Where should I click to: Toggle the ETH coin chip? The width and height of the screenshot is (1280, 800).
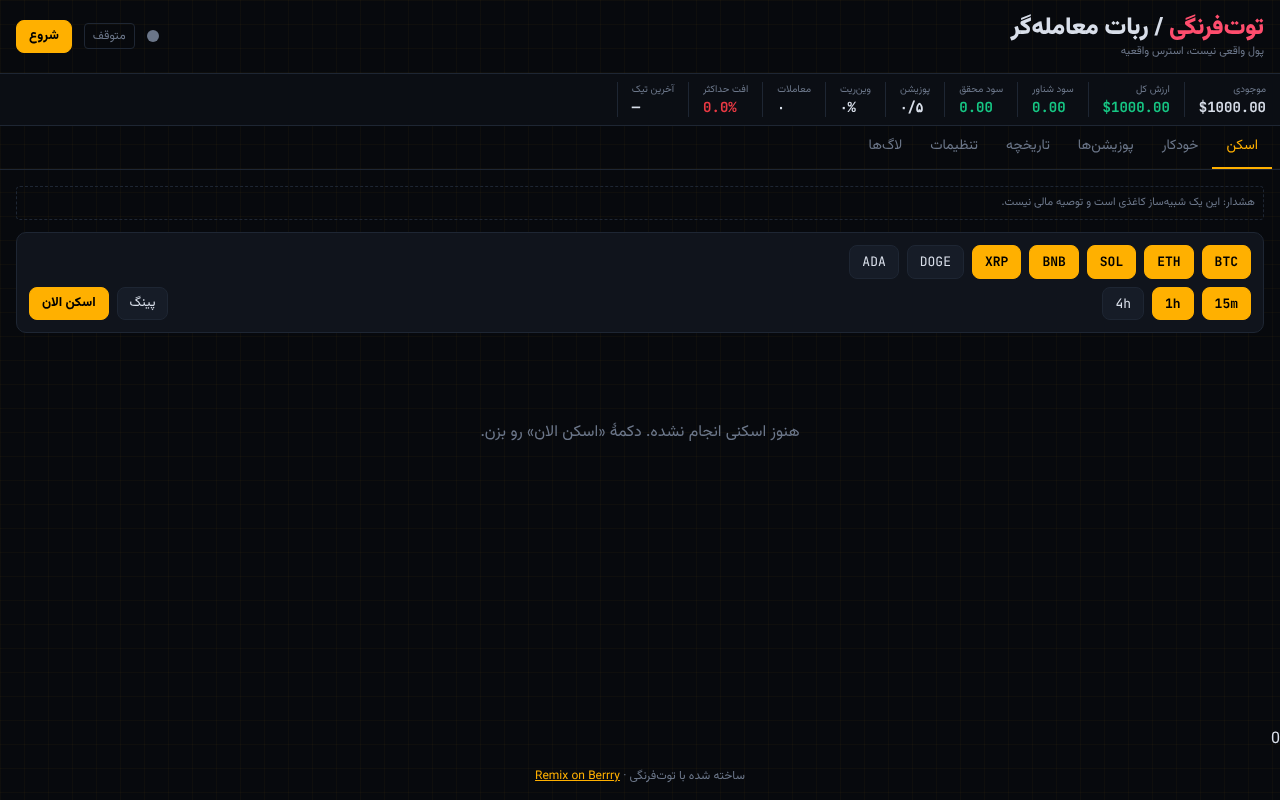point(1169,262)
